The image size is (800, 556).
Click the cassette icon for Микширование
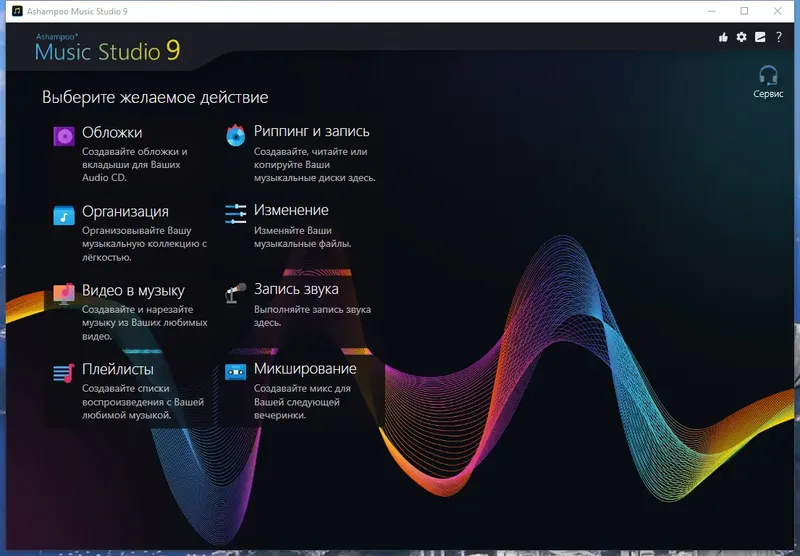[x=236, y=372]
